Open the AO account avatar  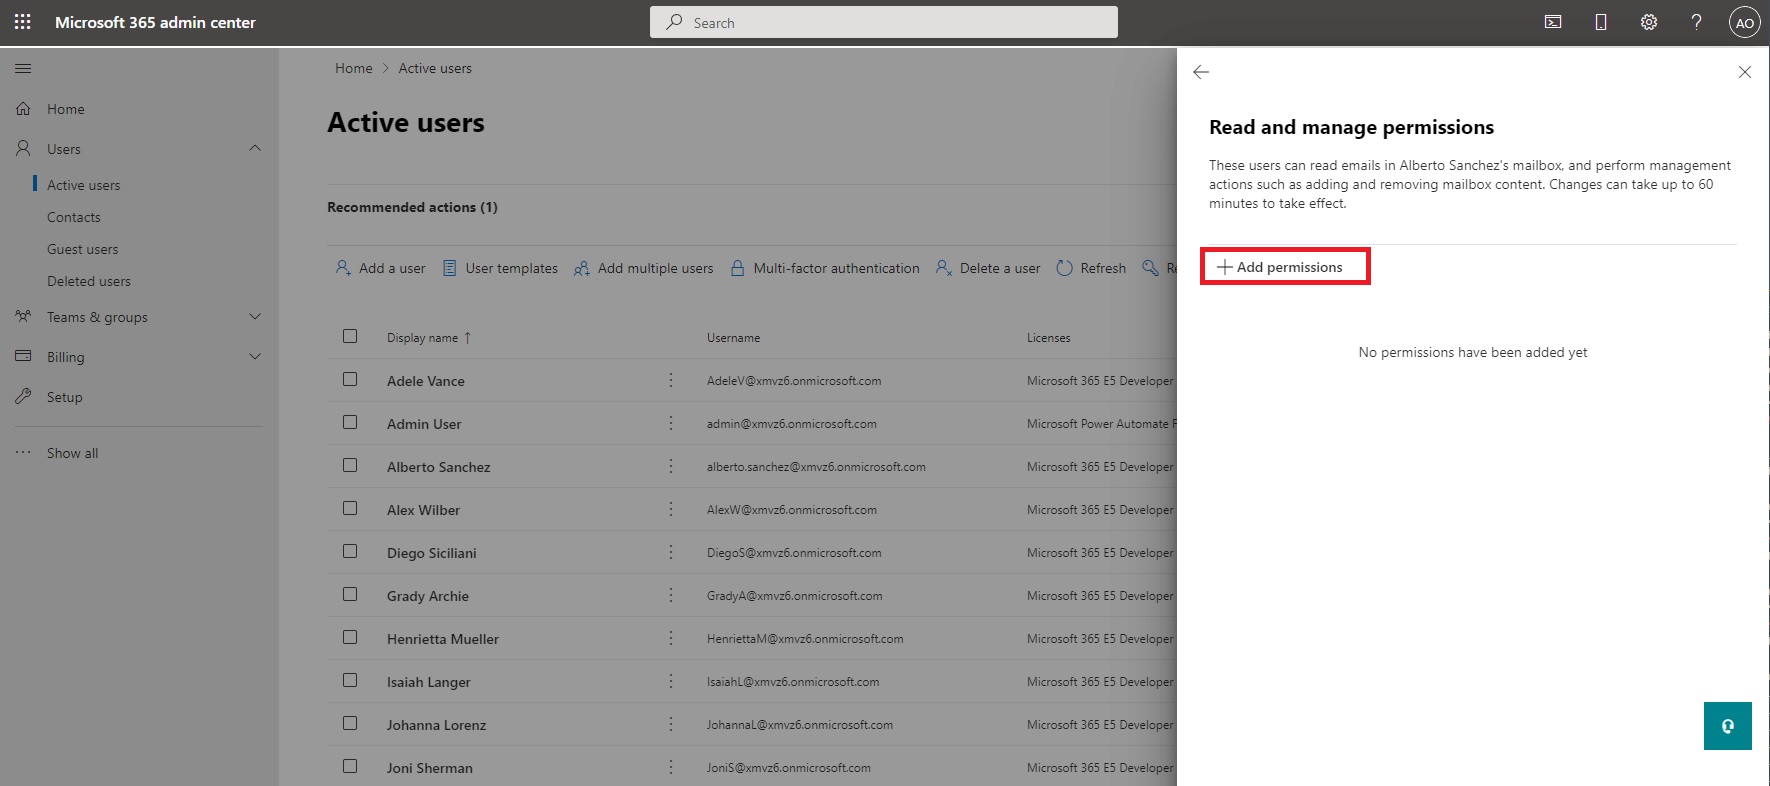[x=1745, y=23]
